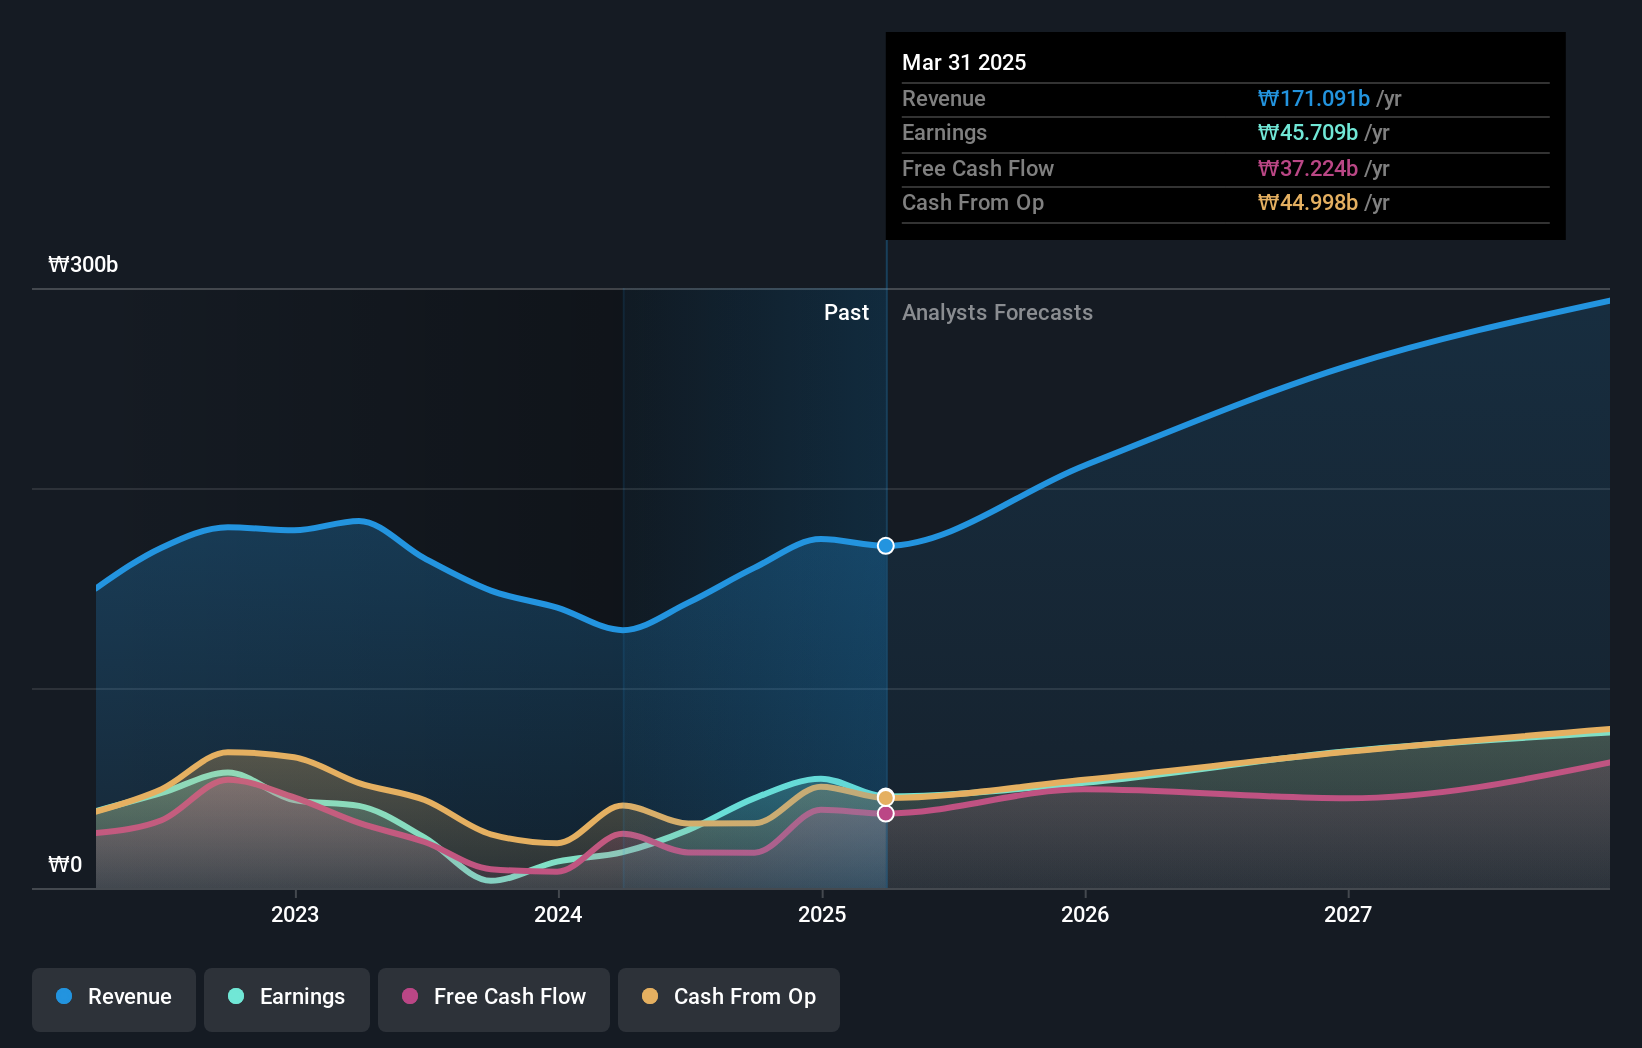The height and width of the screenshot is (1048, 1642).
Task: Toggle the Cash From Op series visibility
Action: click(x=728, y=997)
